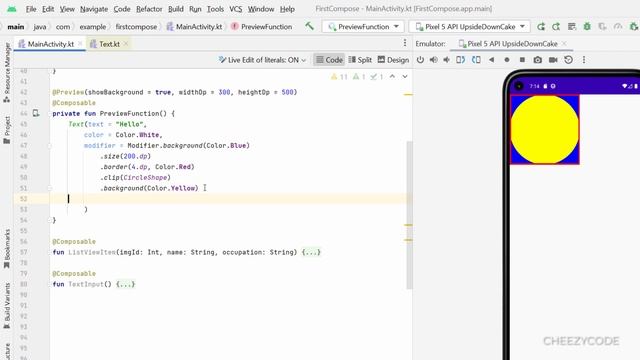Open the VCS menu
This screenshot has height=360, width=640.
pyautogui.click(x=236, y=9)
